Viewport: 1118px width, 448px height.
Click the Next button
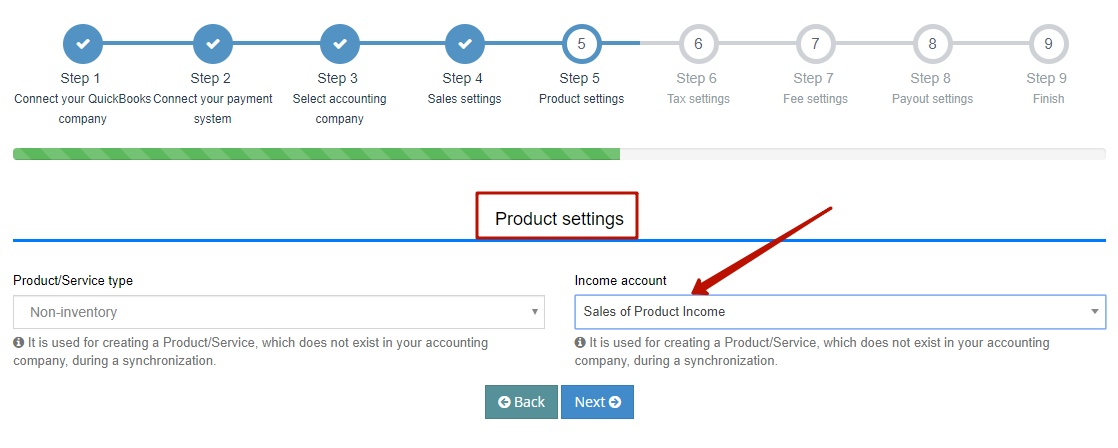(x=598, y=402)
